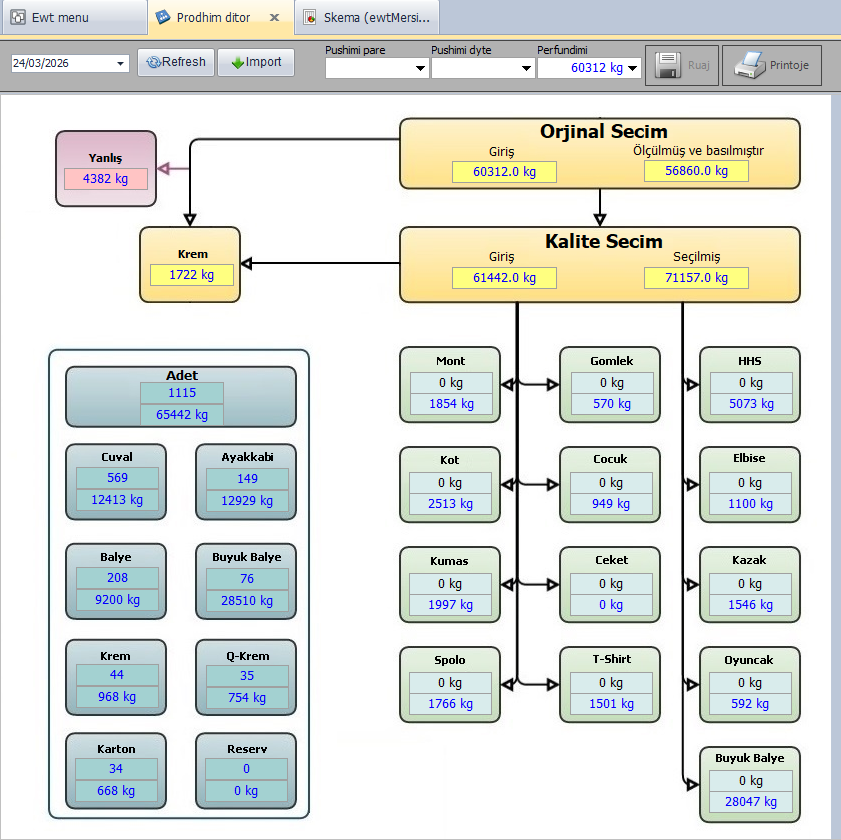Viewport: 841px width, 840px height.
Task: Expand the Pushimi dyte dropdown
Action: (x=526, y=68)
